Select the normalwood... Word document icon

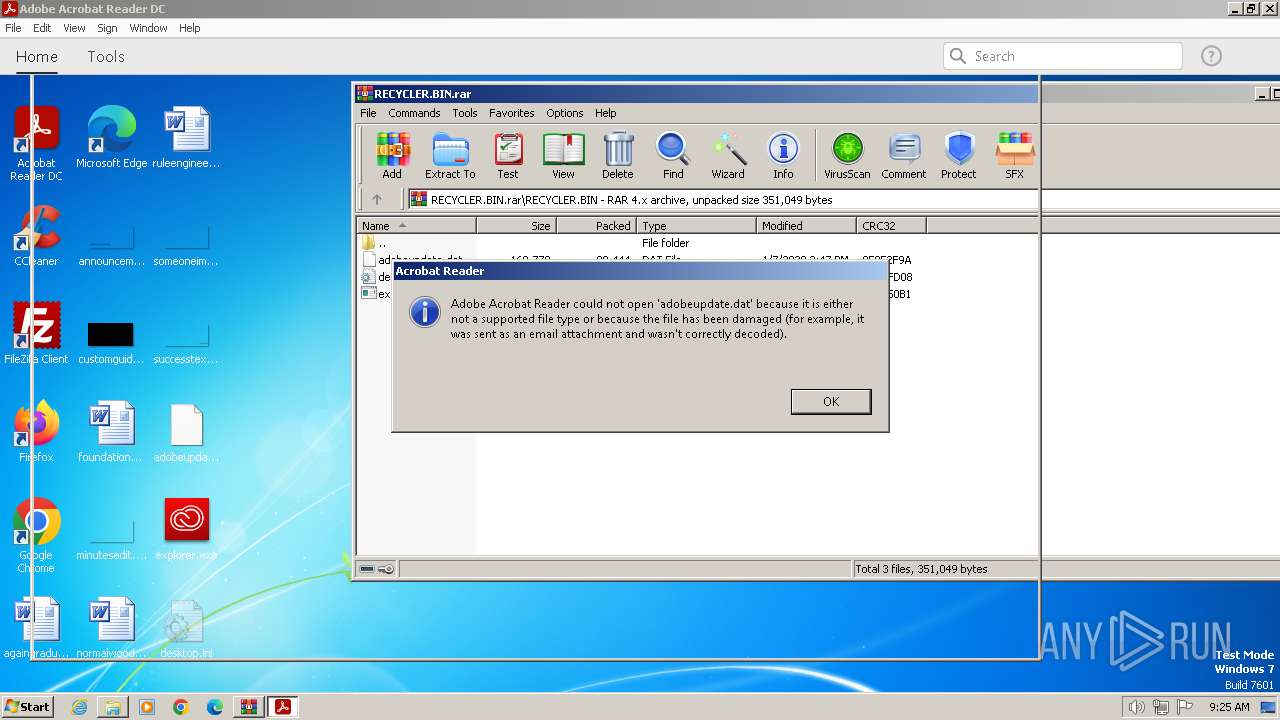click(112, 628)
